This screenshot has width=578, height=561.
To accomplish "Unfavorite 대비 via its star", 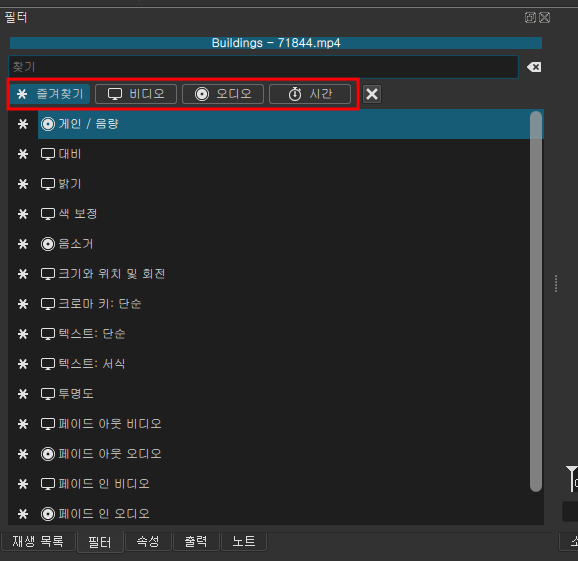I will click(23, 154).
